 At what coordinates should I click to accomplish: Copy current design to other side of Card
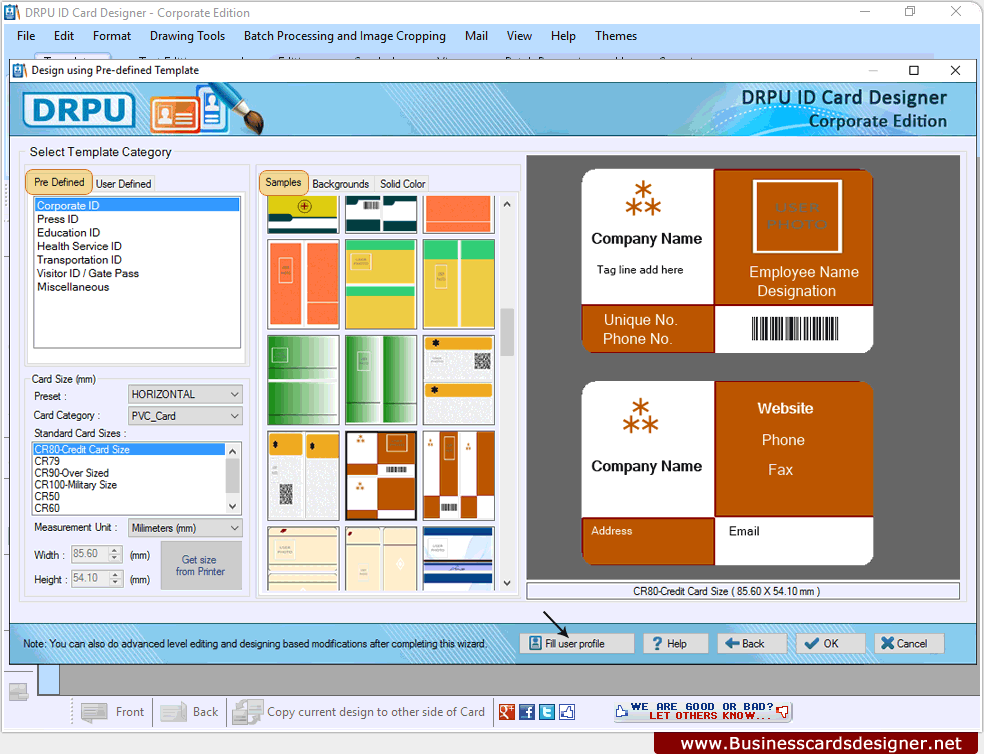359,712
